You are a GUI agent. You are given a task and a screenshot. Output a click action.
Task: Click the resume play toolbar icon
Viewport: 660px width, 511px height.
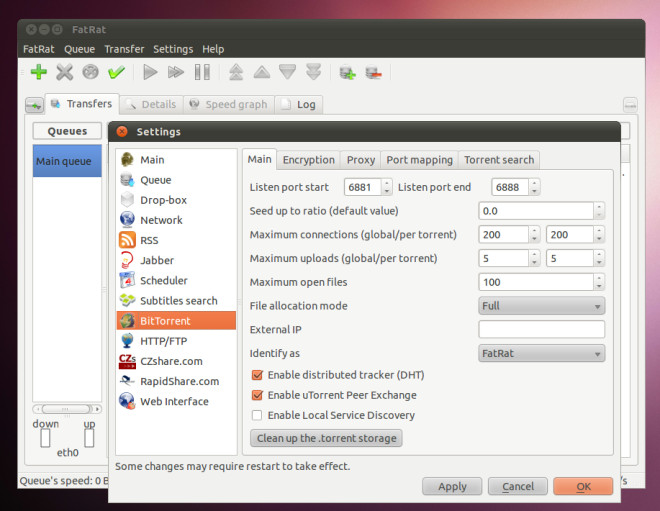pos(150,72)
